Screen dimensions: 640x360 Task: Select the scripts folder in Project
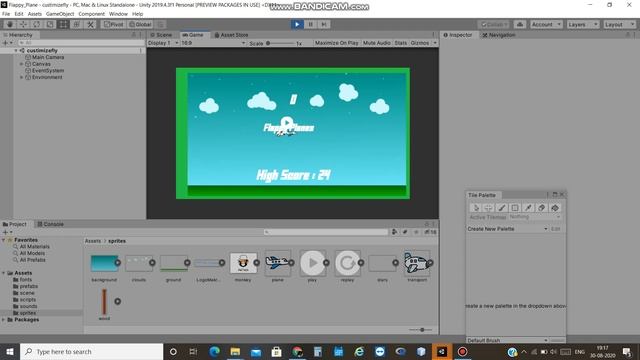coord(28,300)
